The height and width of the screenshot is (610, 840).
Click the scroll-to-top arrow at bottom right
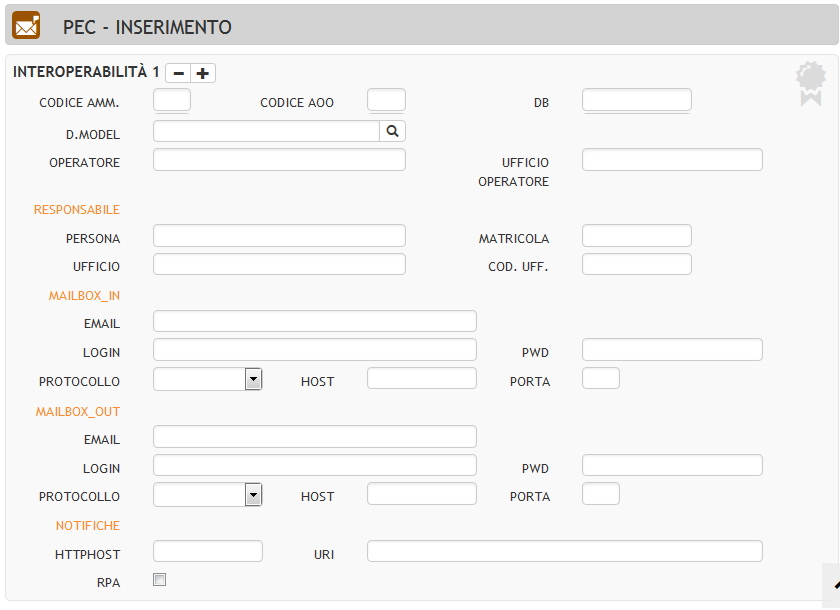pos(835,585)
